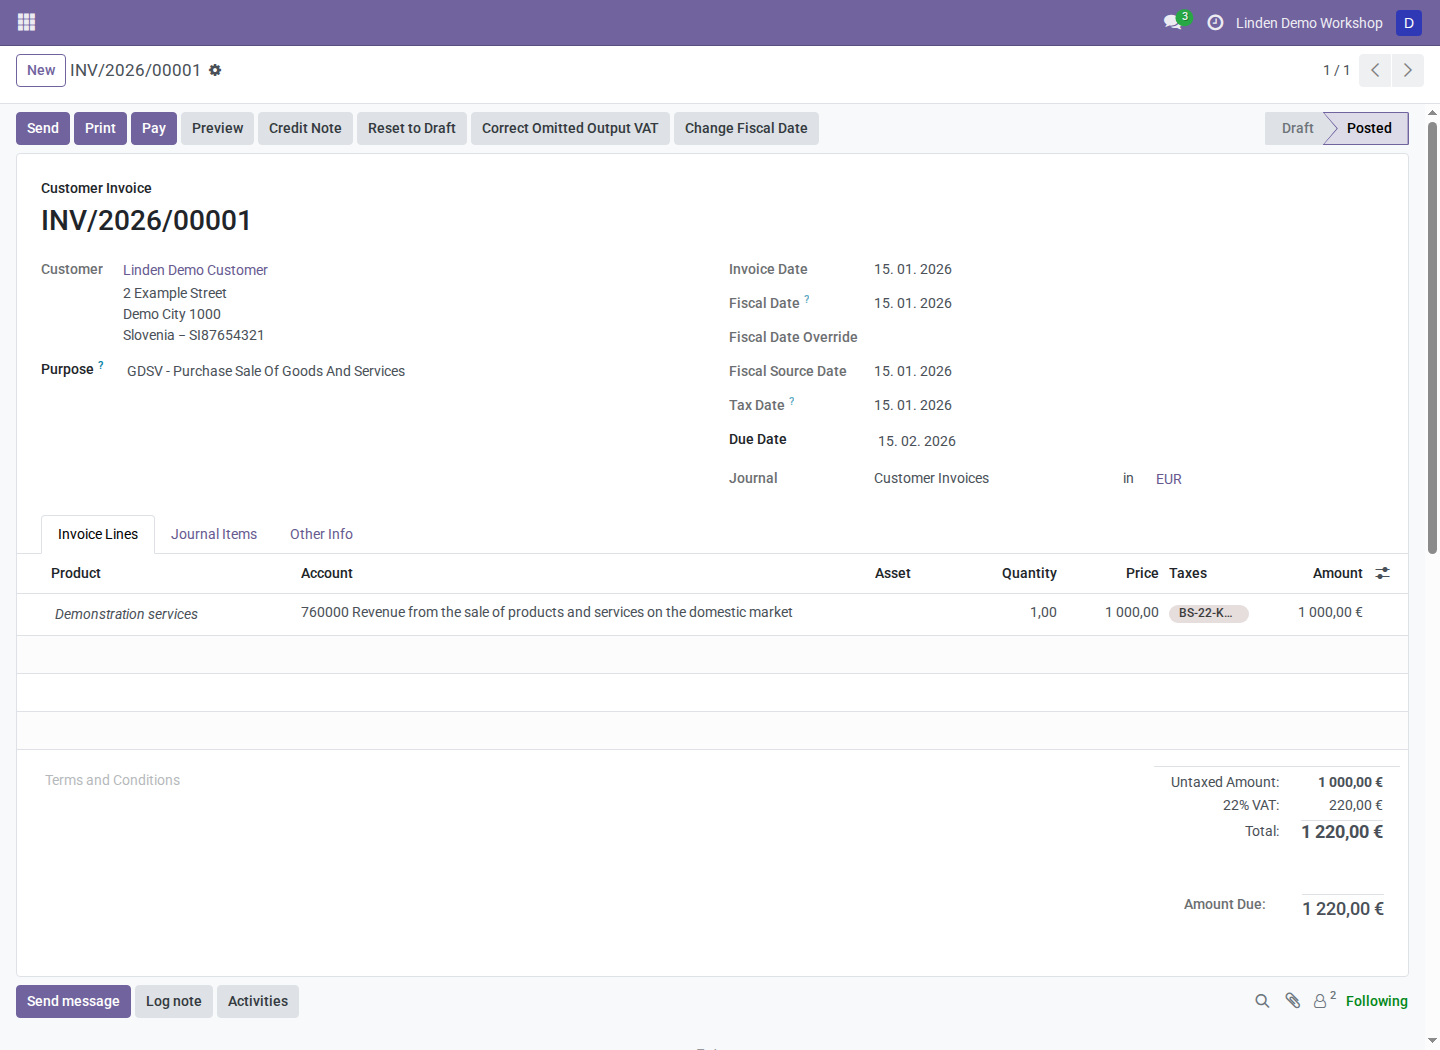This screenshot has height=1050, width=1440.
Task: Select the Draft status stage
Action: (x=1297, y=128)
